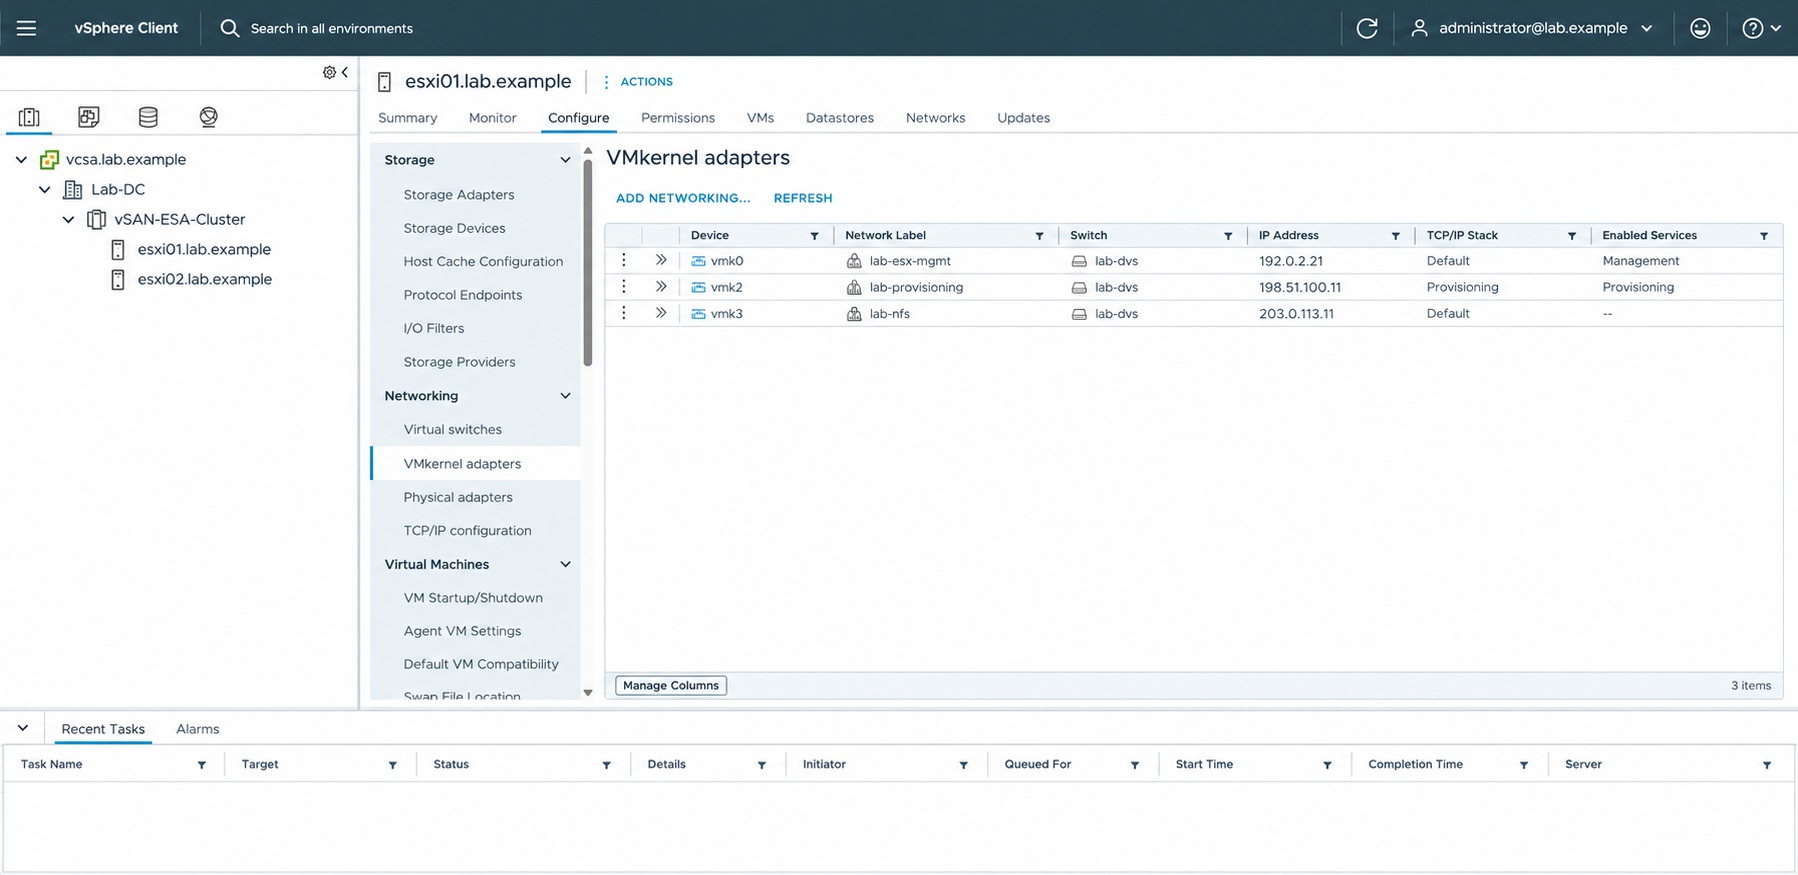Open Virtual switches settings
Screen dimensions: 1798x875
(453, 429)
